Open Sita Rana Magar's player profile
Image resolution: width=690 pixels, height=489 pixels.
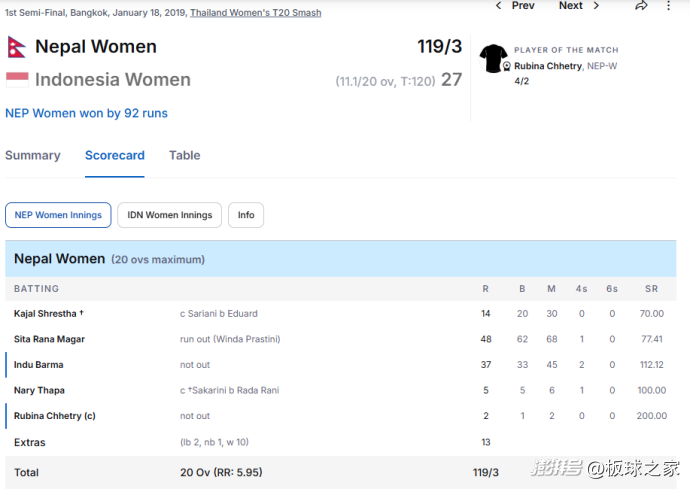pos(49,339)
